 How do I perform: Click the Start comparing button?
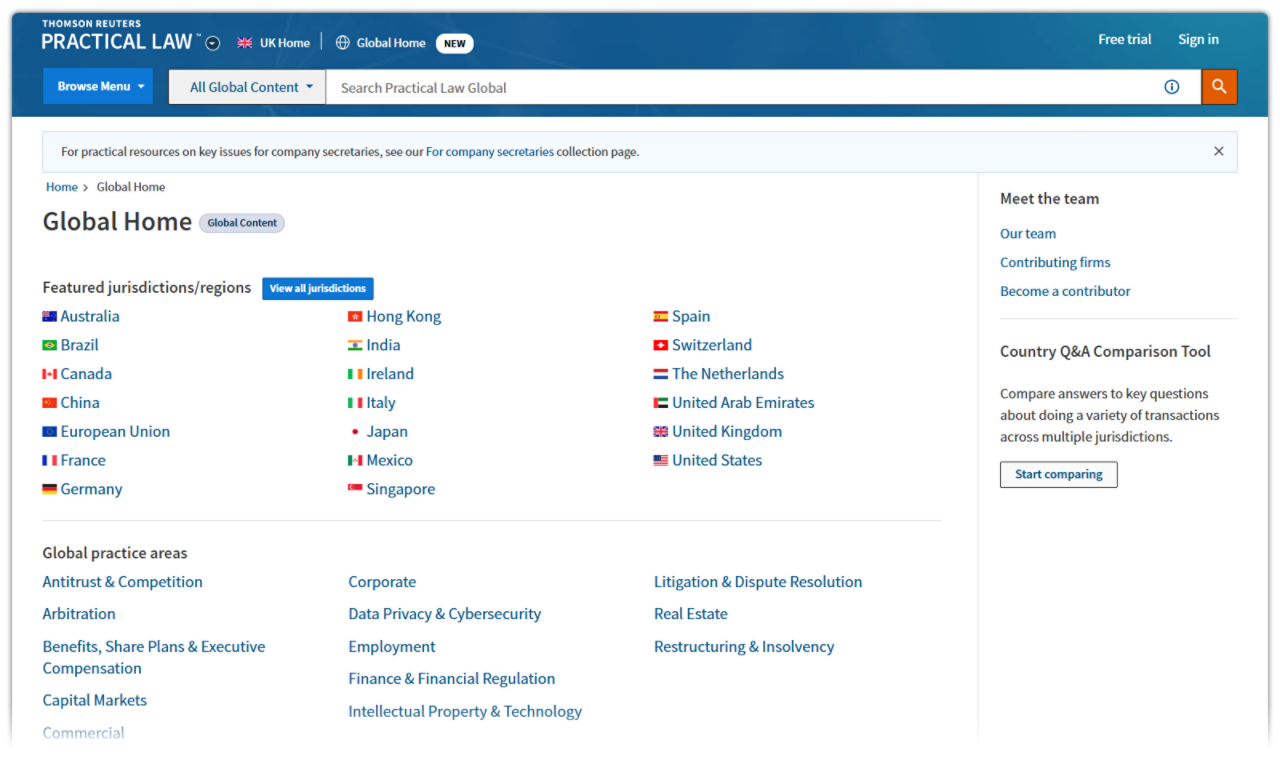click(1058, 474)
